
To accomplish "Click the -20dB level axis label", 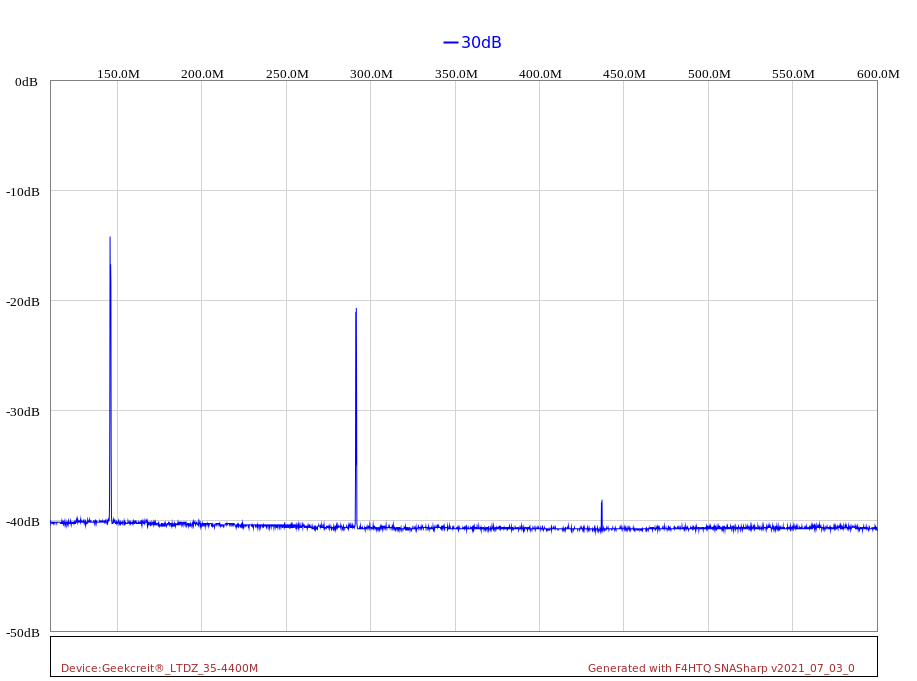I will click(x=23, y=302).
